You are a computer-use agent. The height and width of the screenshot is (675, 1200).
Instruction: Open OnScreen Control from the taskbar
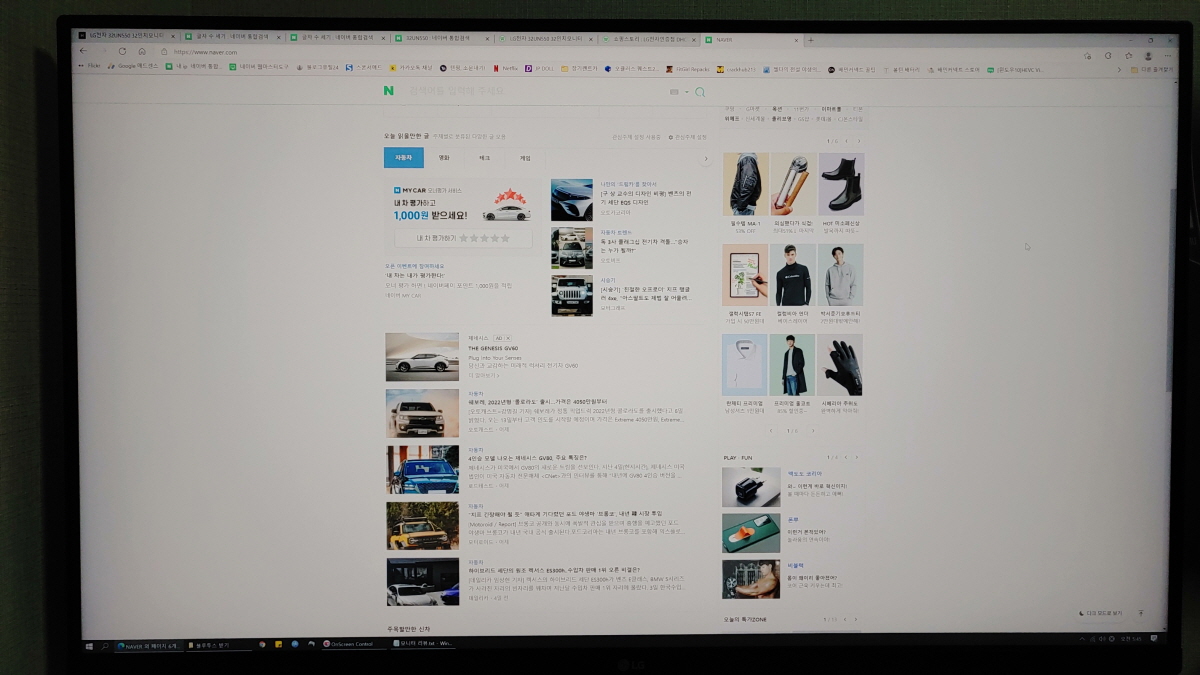tap(352, 644)
